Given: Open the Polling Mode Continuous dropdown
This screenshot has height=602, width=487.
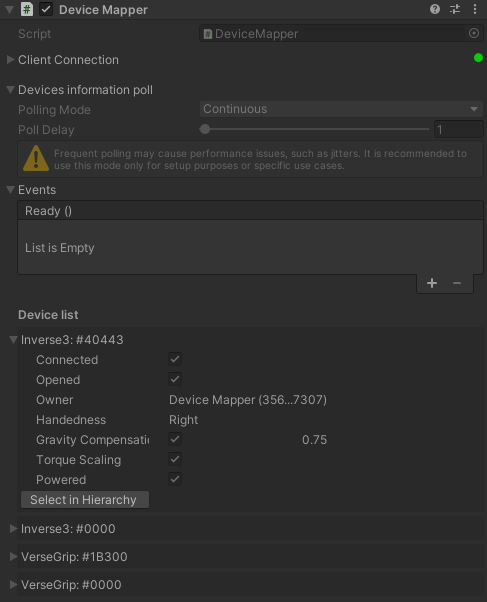Looking at the screenshot, I should pyautogui.click(x=341, y=109).
